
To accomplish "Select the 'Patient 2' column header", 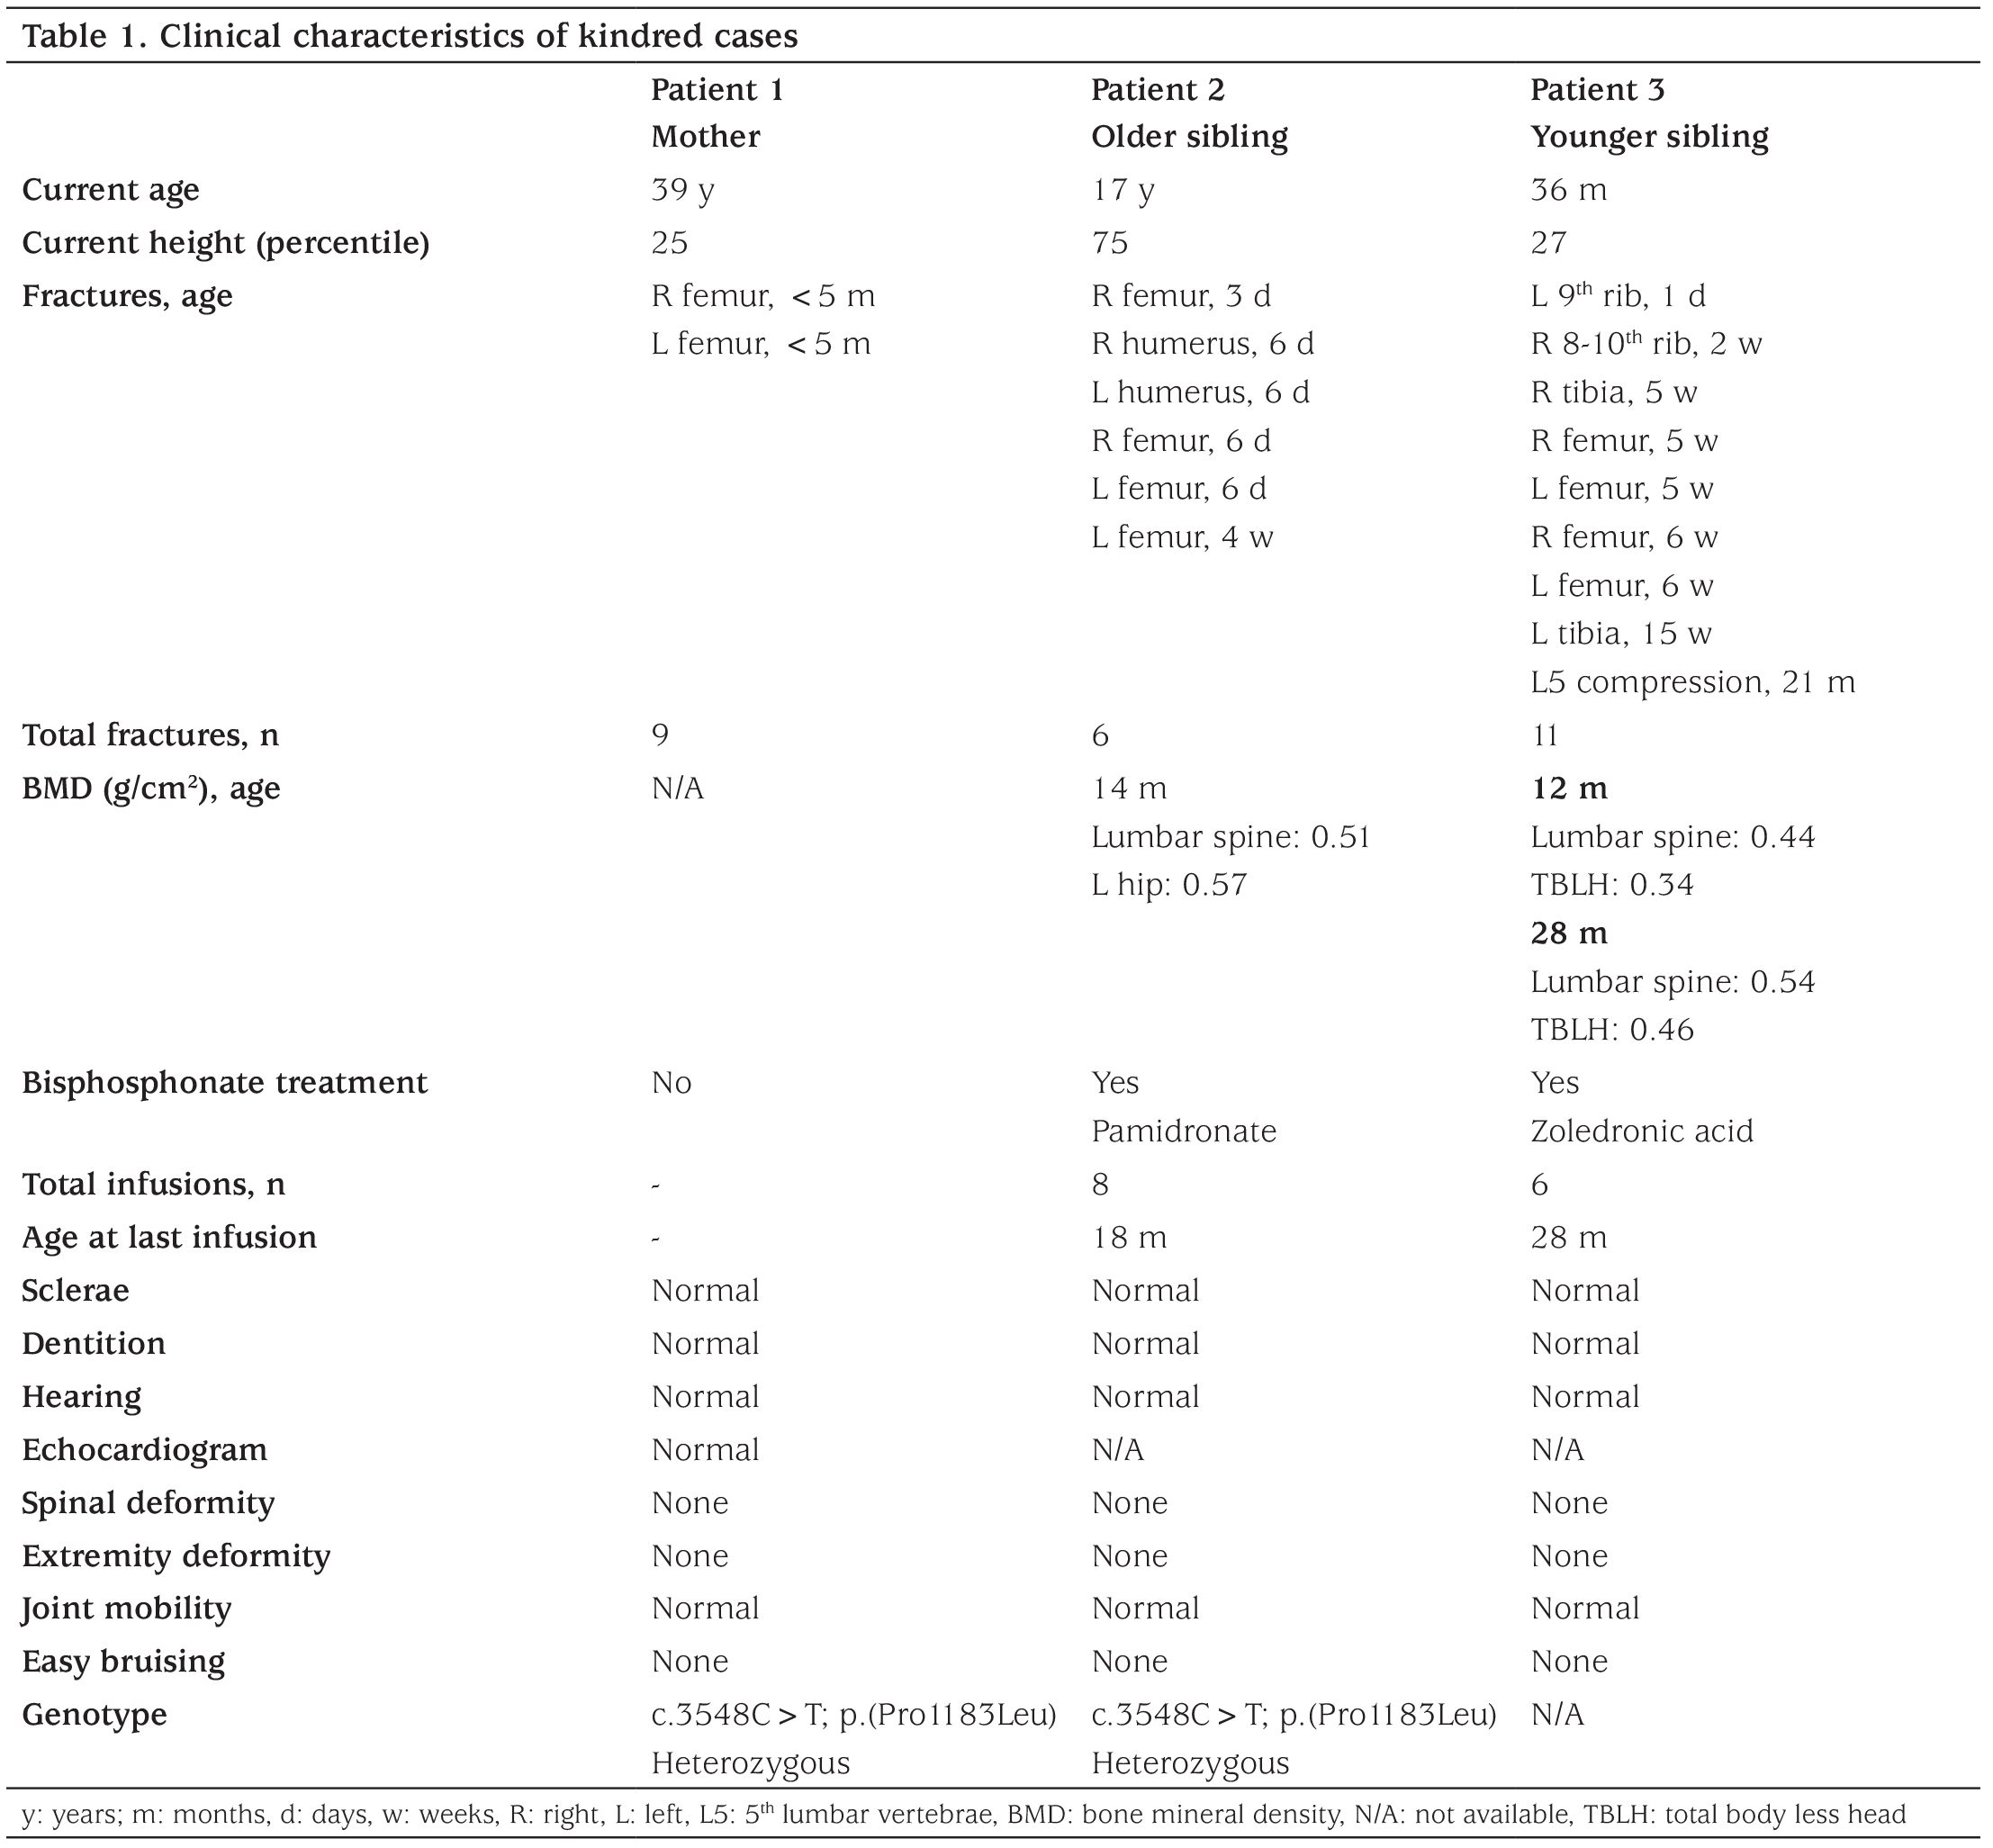I will coord(1157,90).
